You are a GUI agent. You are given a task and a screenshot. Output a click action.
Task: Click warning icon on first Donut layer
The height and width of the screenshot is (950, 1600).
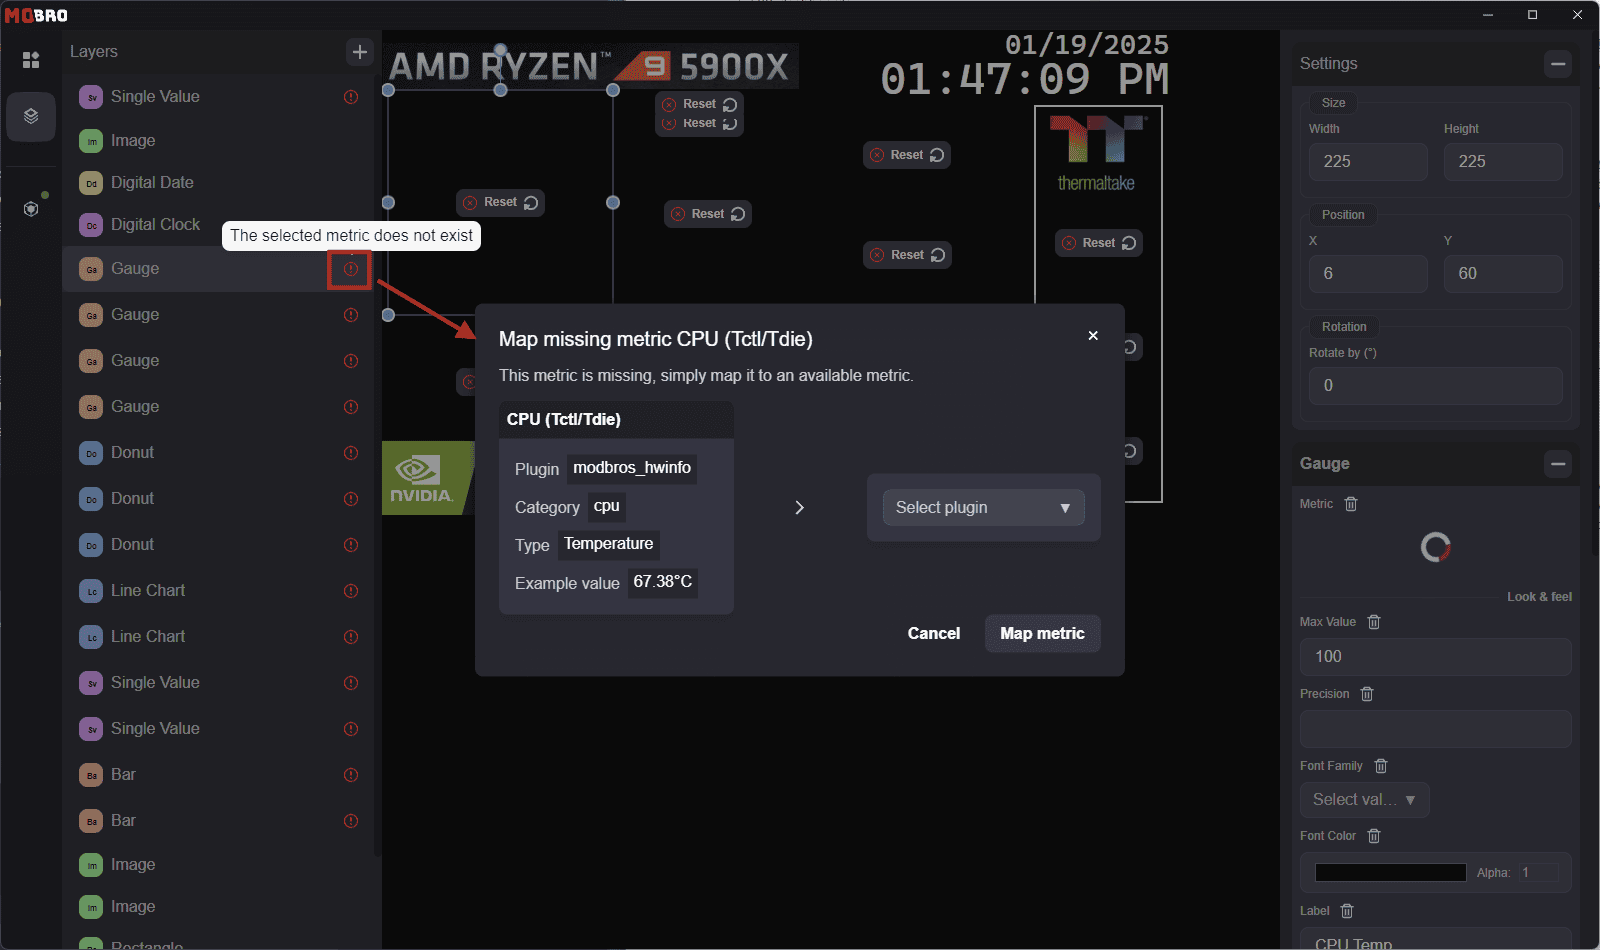351,453
